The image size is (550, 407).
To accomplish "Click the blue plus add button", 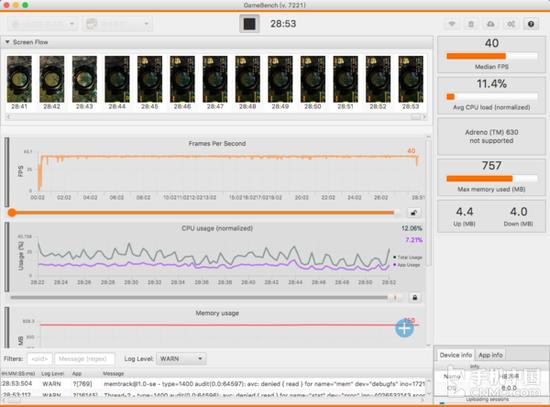I will tap(404, 328).
